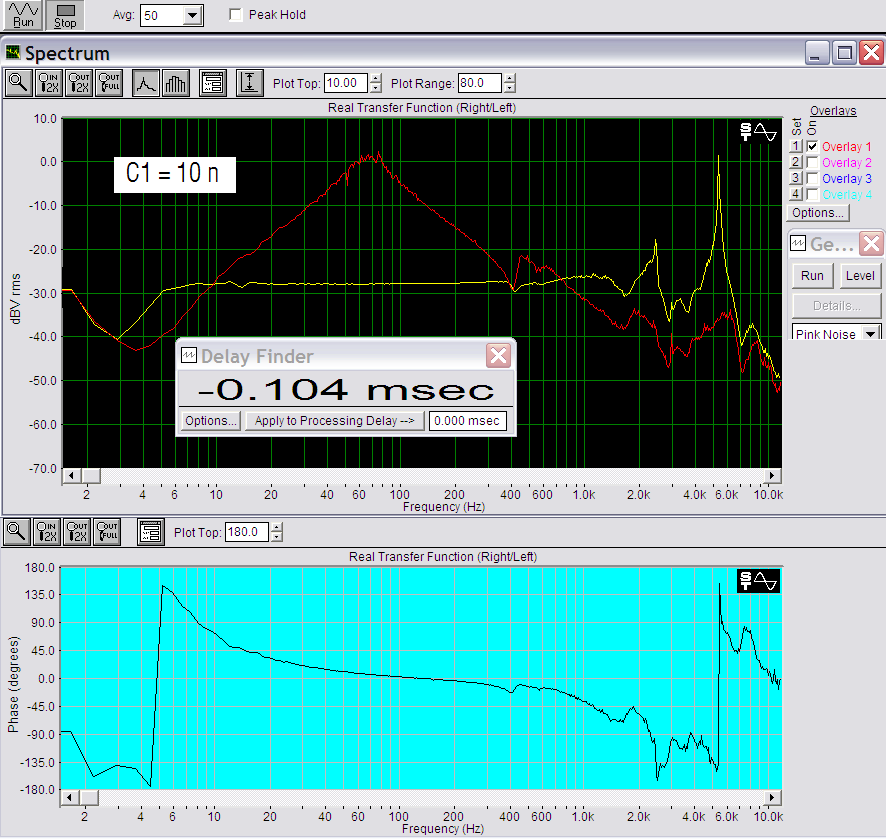
Task: Click the transfer function icon on the phase plot
Action: (x=758, y=581)
